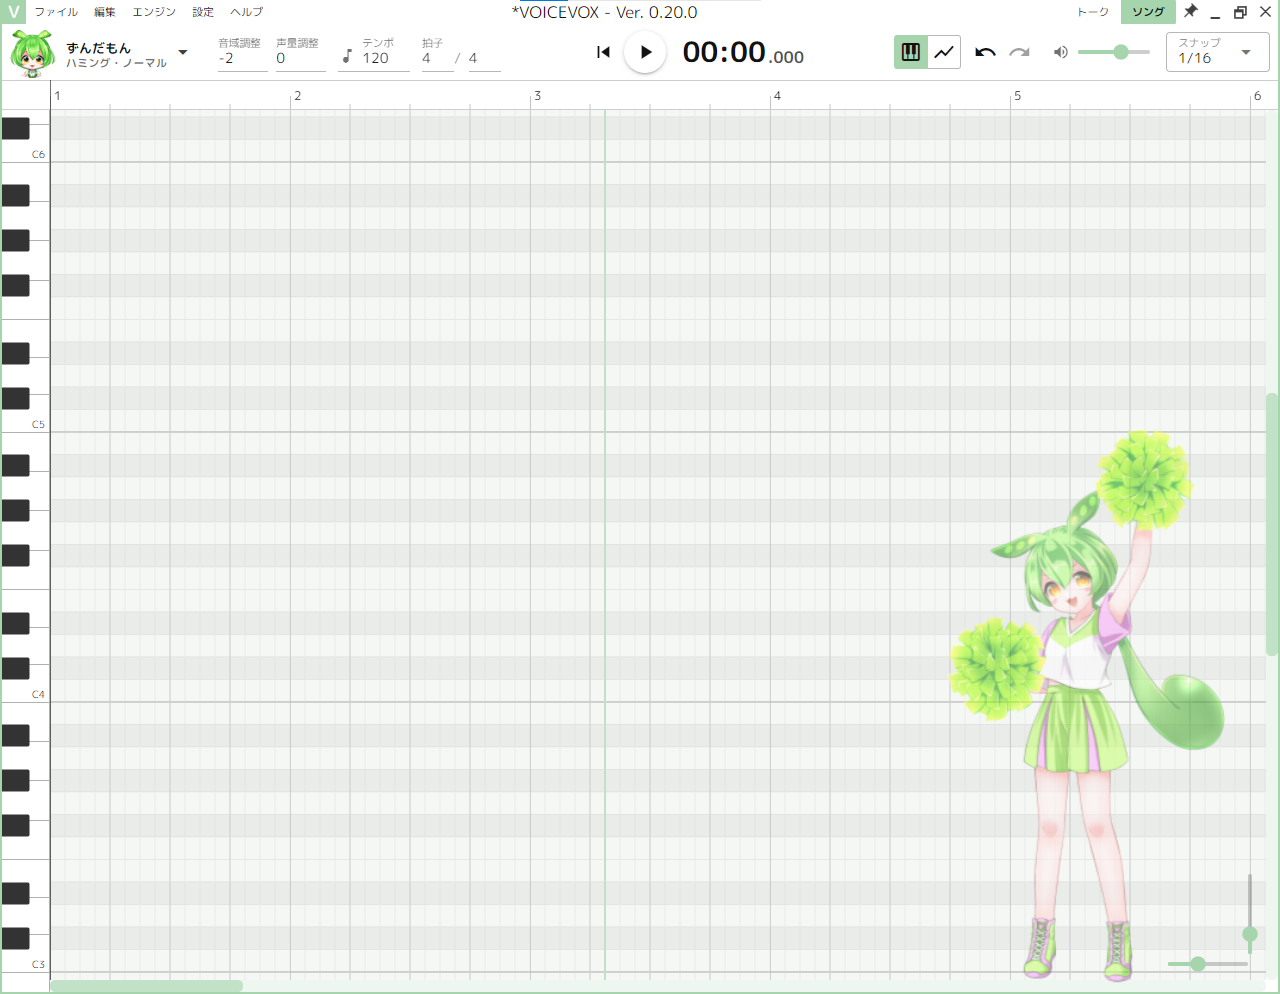Click the 拍子 denominator field
Image resolution: width=1280 pixels, height=994 pixels.
[484, 59]
